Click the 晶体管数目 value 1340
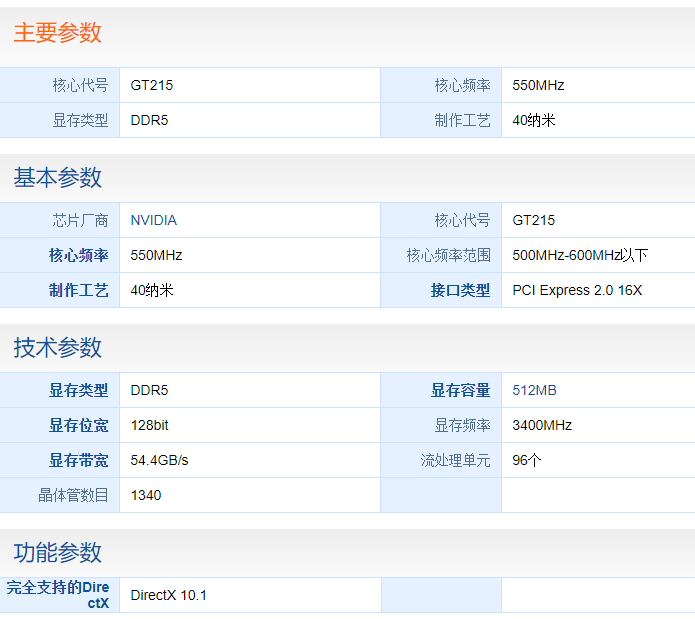Screen dimensions: 695x619 coord(145,495)
